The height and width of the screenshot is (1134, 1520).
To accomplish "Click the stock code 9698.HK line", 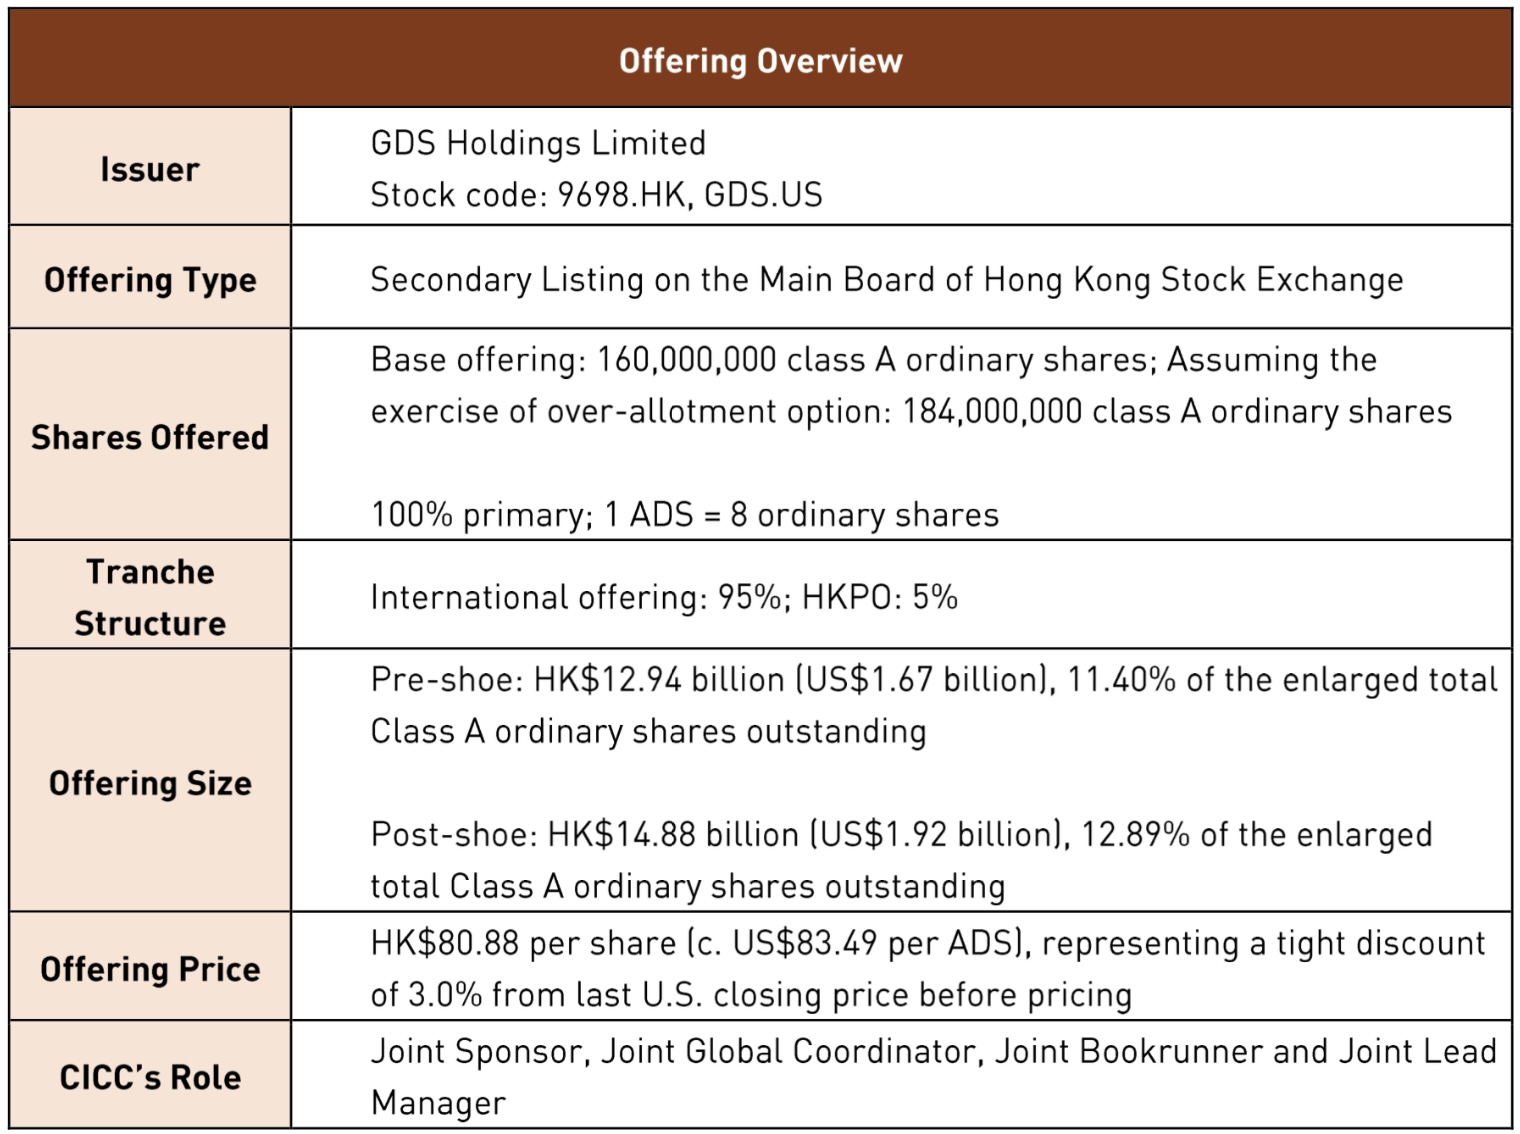I will coord(596,194).
